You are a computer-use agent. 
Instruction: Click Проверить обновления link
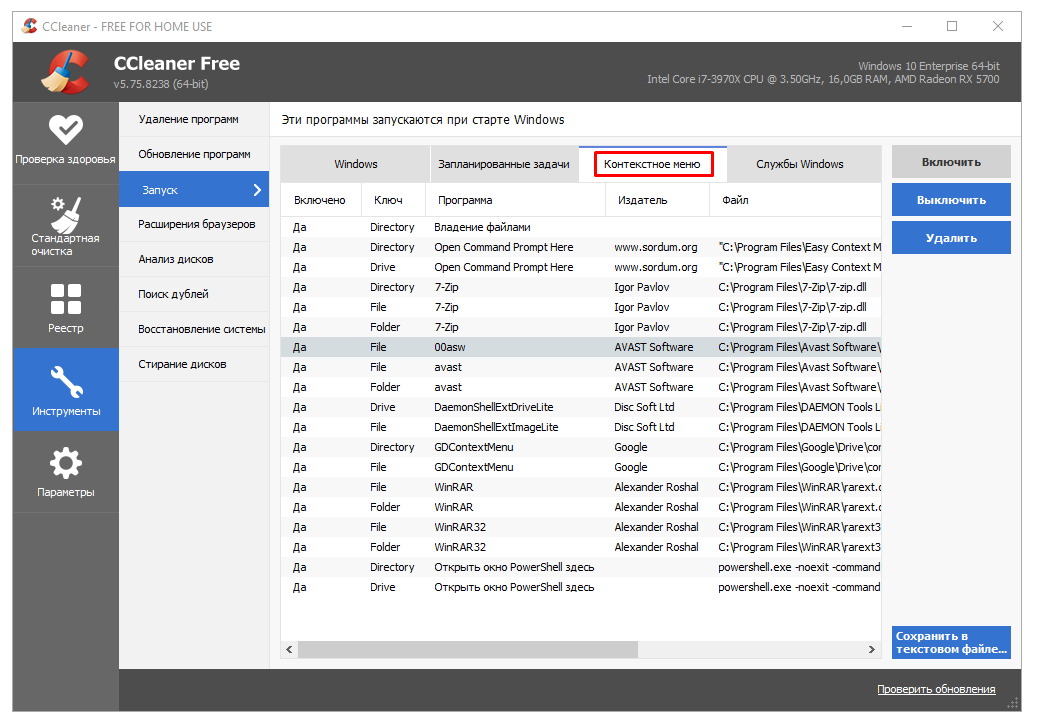936,689
